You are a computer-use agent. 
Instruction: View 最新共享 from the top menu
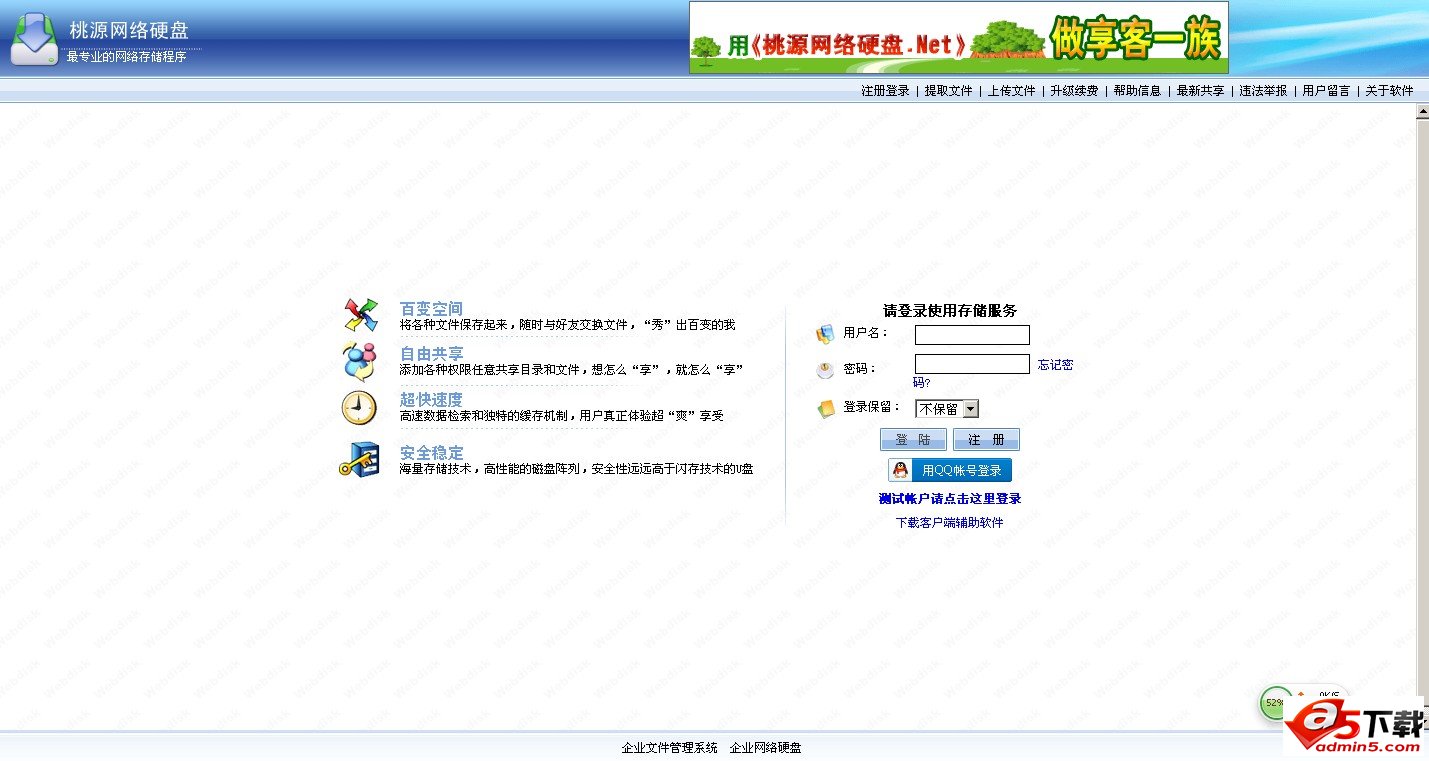pos(1200,91)
